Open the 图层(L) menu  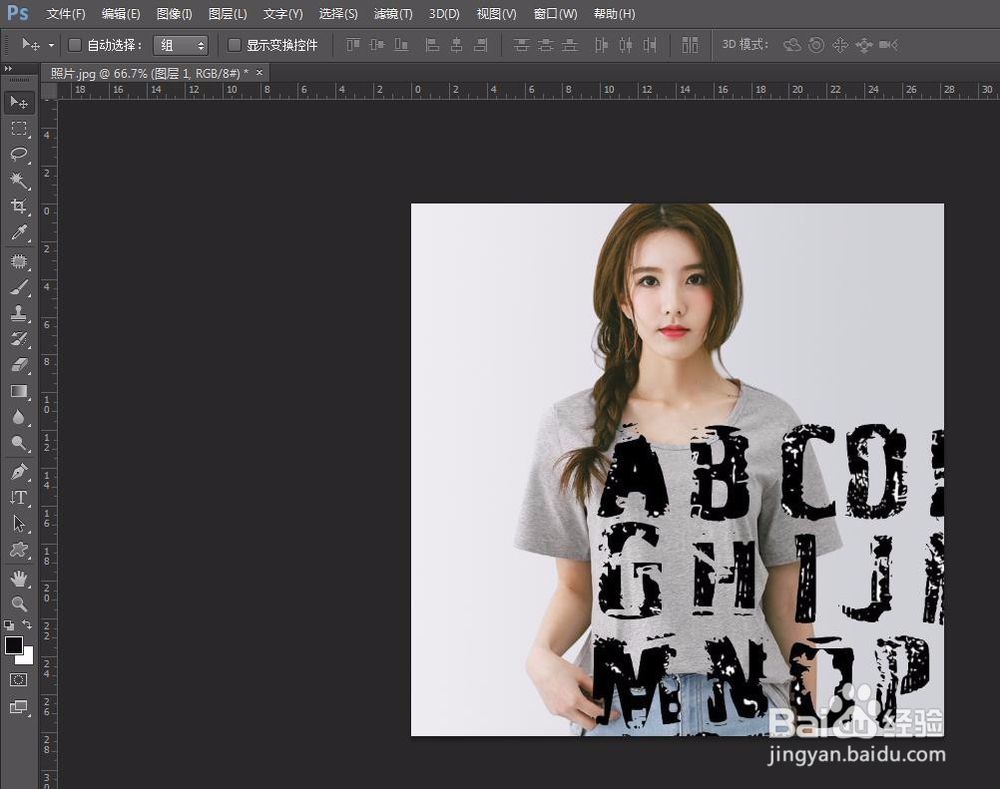tap(228, 14)
